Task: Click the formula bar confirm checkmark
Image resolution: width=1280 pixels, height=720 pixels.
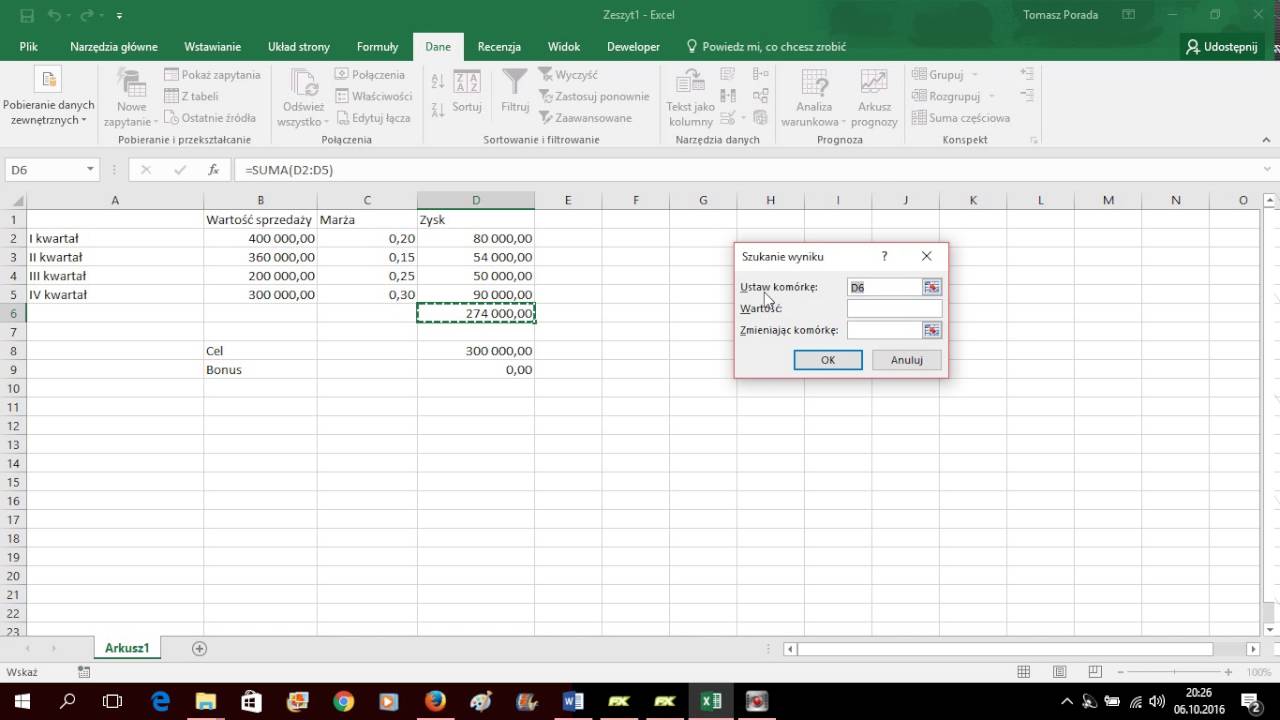Action: click(179, 170)
